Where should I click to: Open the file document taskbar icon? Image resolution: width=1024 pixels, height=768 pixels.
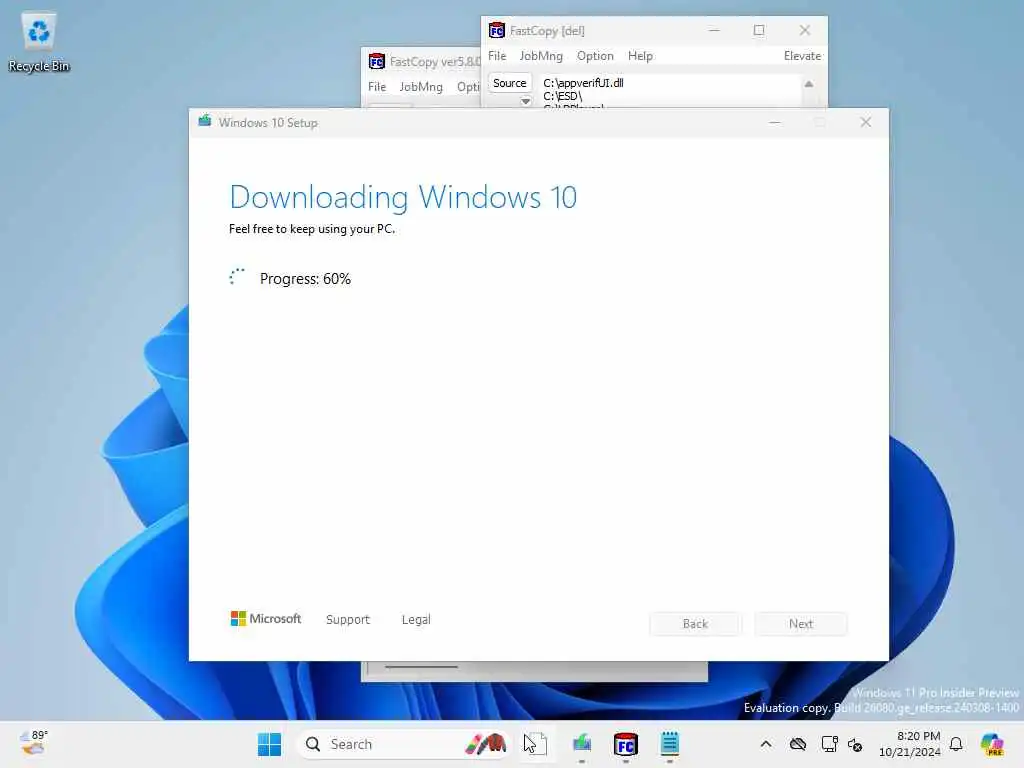pyautogui.click(x=536, y=744)
